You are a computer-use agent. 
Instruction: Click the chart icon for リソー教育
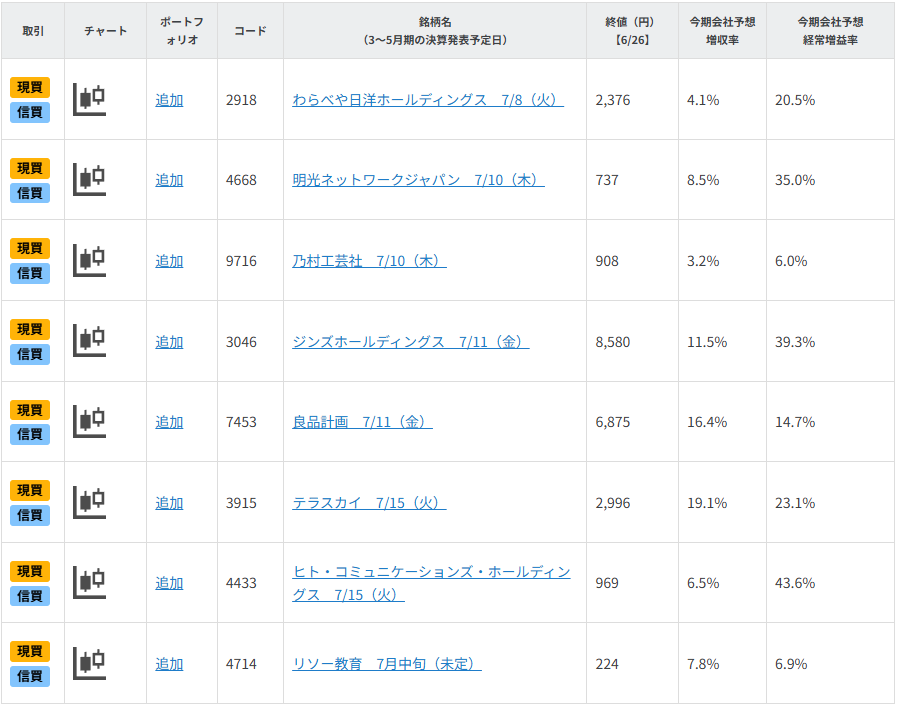pos(90,663)
